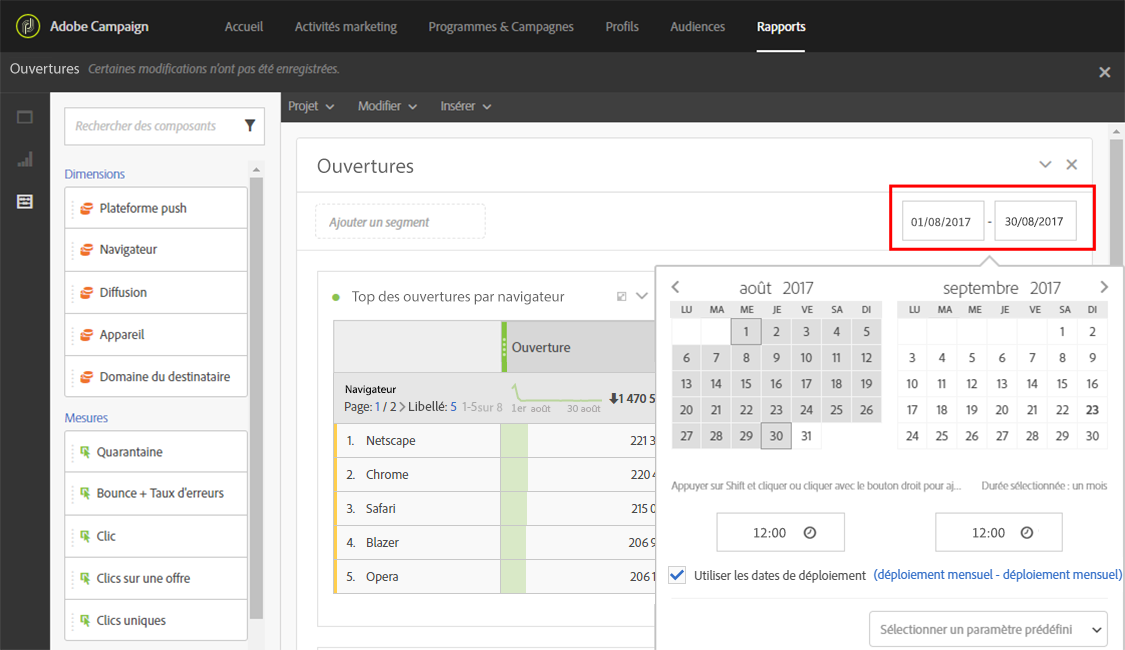Select September 1 in the calendar
The image size is (1125, 650).
click(x=1062, y=331)
